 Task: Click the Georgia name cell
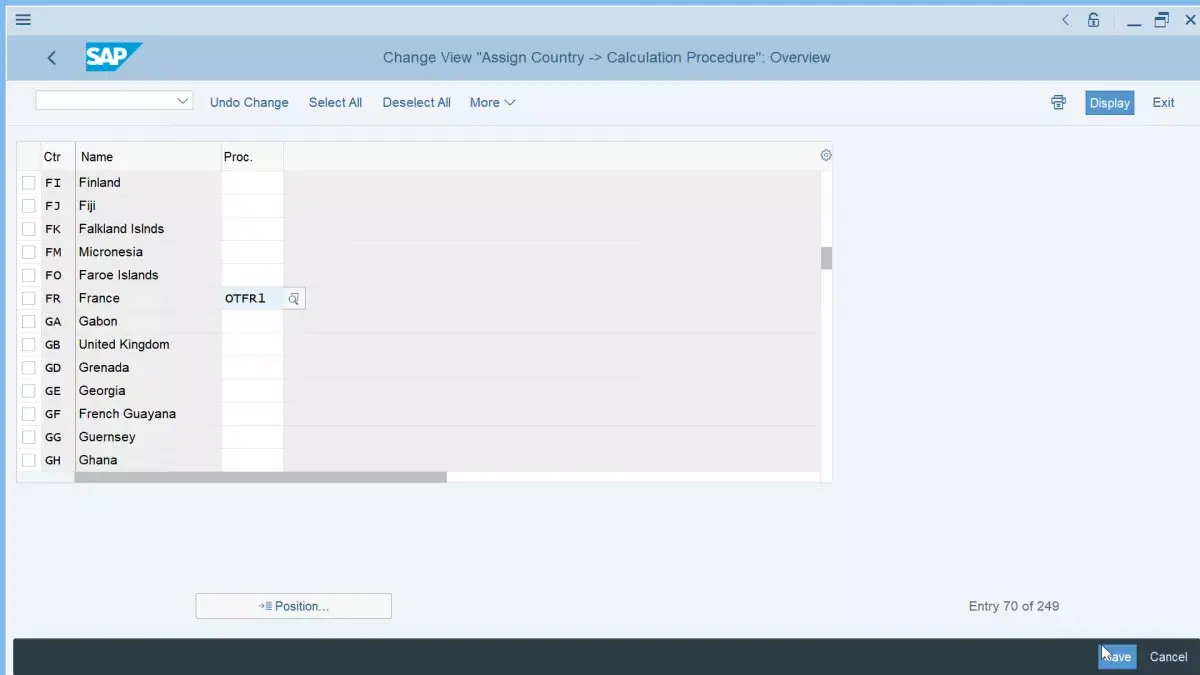(x=148, y=390)
